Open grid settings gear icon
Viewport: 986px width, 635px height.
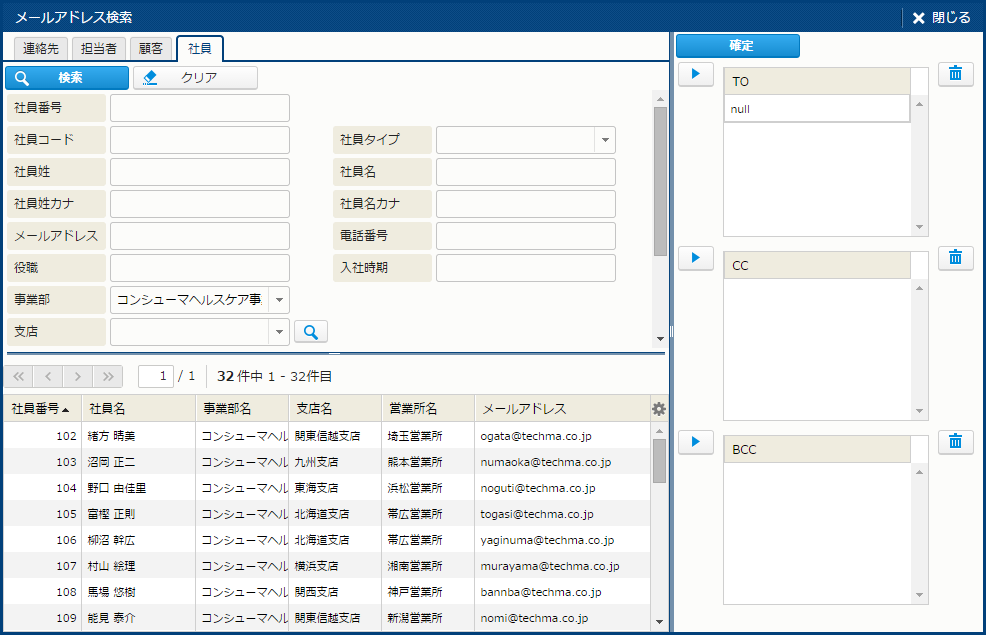click(x=658, y=408)
